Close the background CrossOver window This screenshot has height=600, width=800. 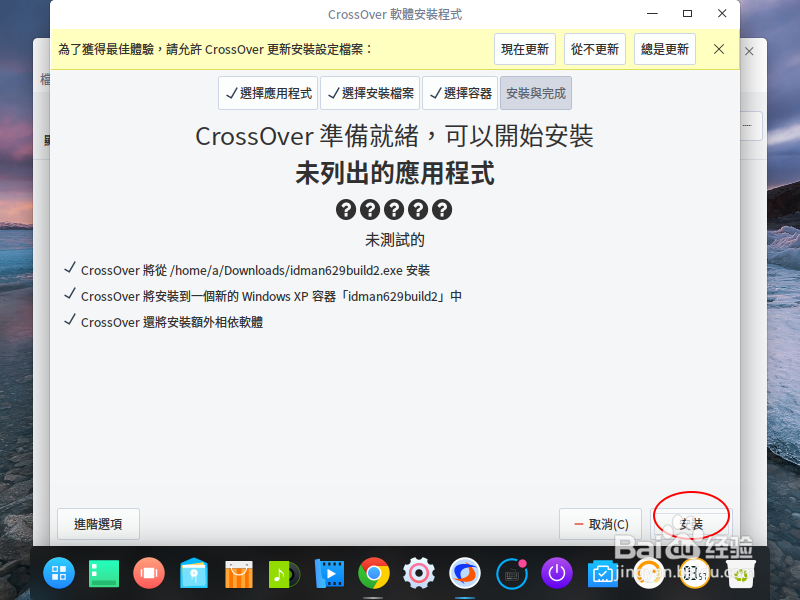(749, 51)
